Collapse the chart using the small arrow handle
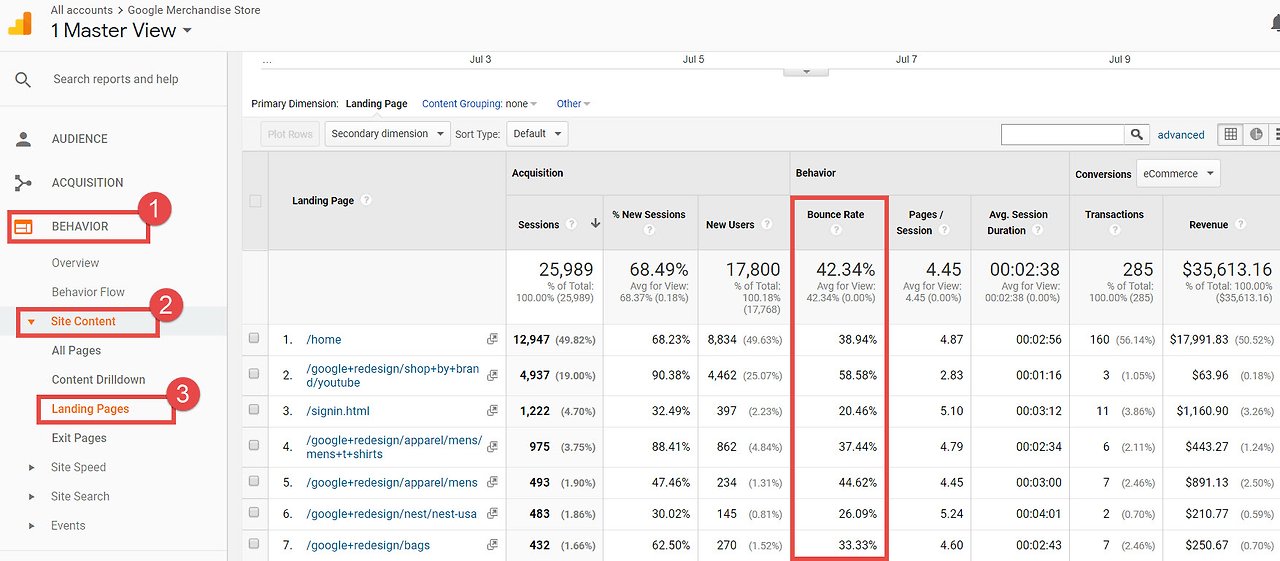The height and width of the screenshot is (561, 1280). point(806,71)
